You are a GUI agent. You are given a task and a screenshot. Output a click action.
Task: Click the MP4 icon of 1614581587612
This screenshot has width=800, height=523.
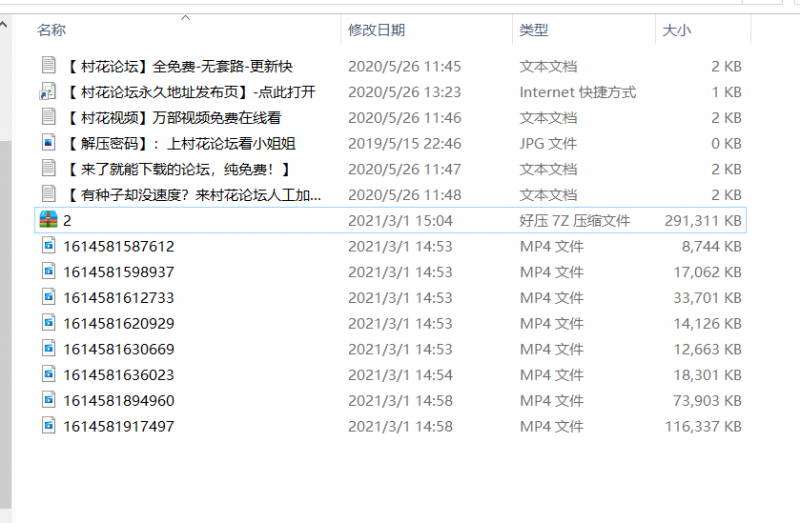point(48,246)
